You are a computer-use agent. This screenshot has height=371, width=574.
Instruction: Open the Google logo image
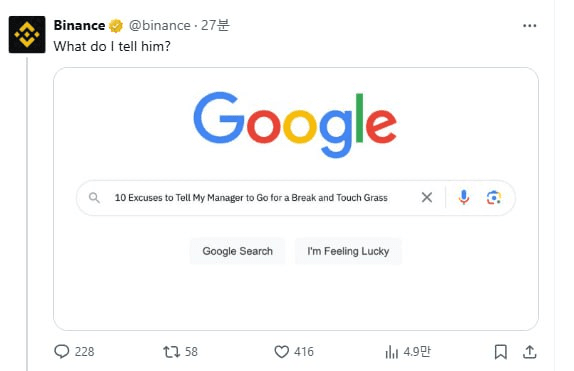tap(295, 125)
